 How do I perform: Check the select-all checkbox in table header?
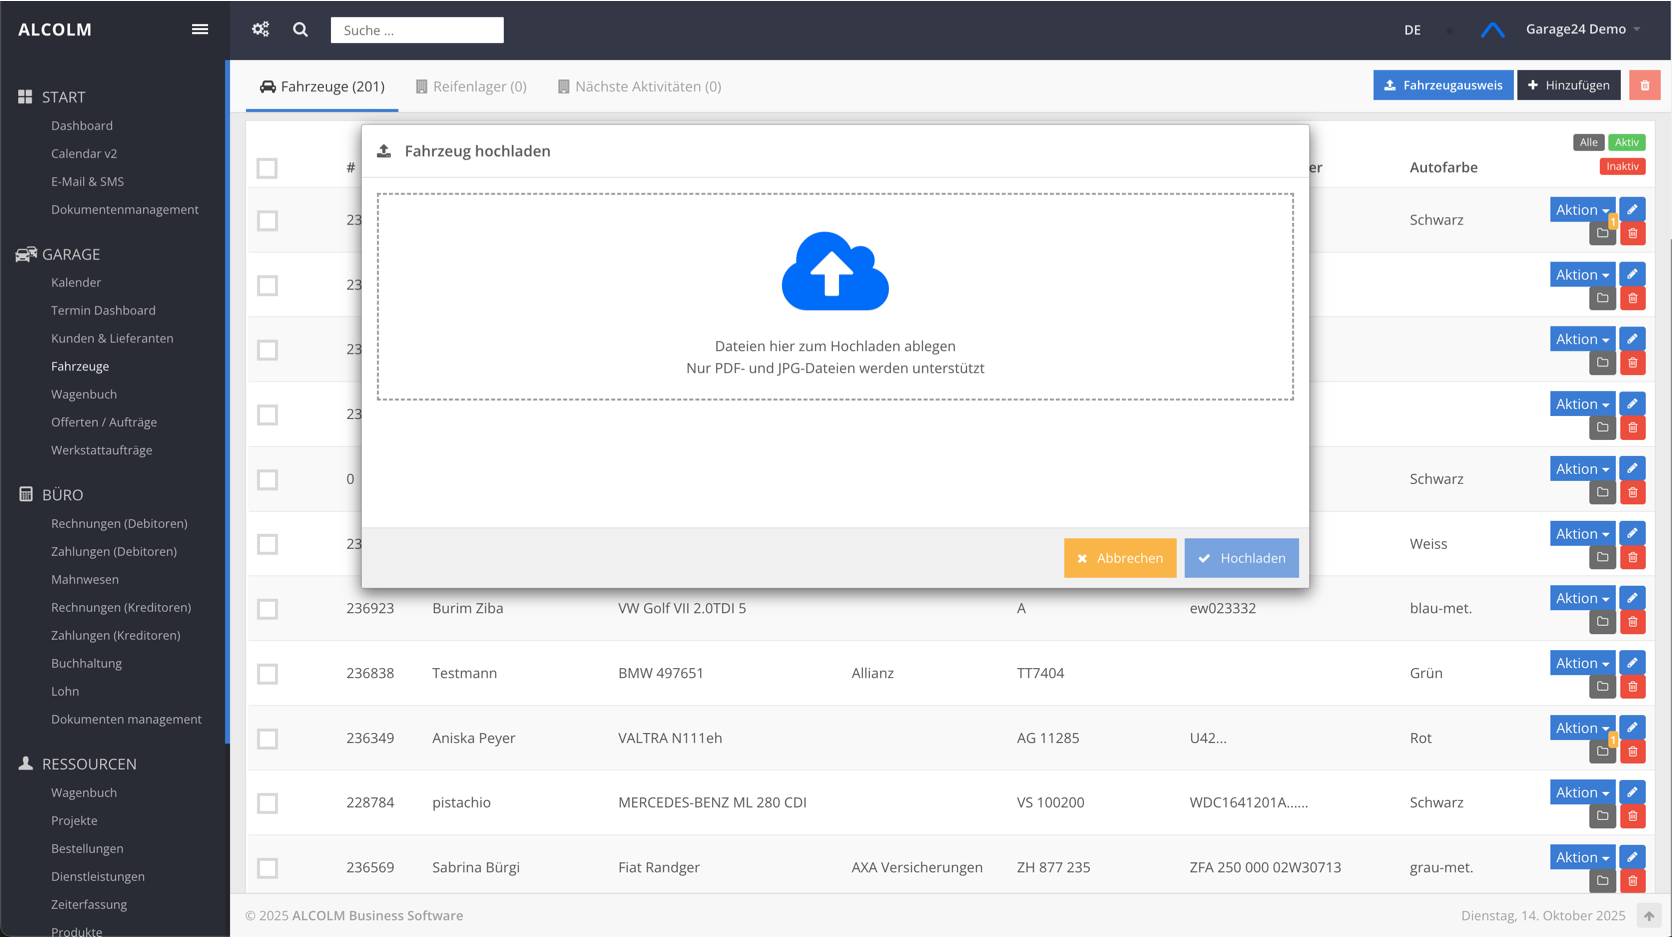pyautogui.click(x=267, y=168)
